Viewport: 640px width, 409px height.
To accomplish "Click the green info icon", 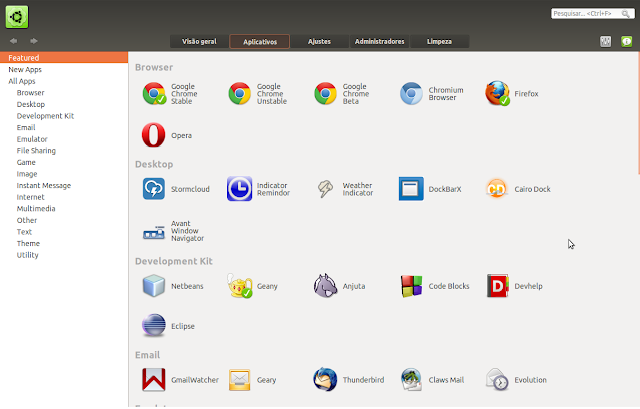I will (627, 41).
